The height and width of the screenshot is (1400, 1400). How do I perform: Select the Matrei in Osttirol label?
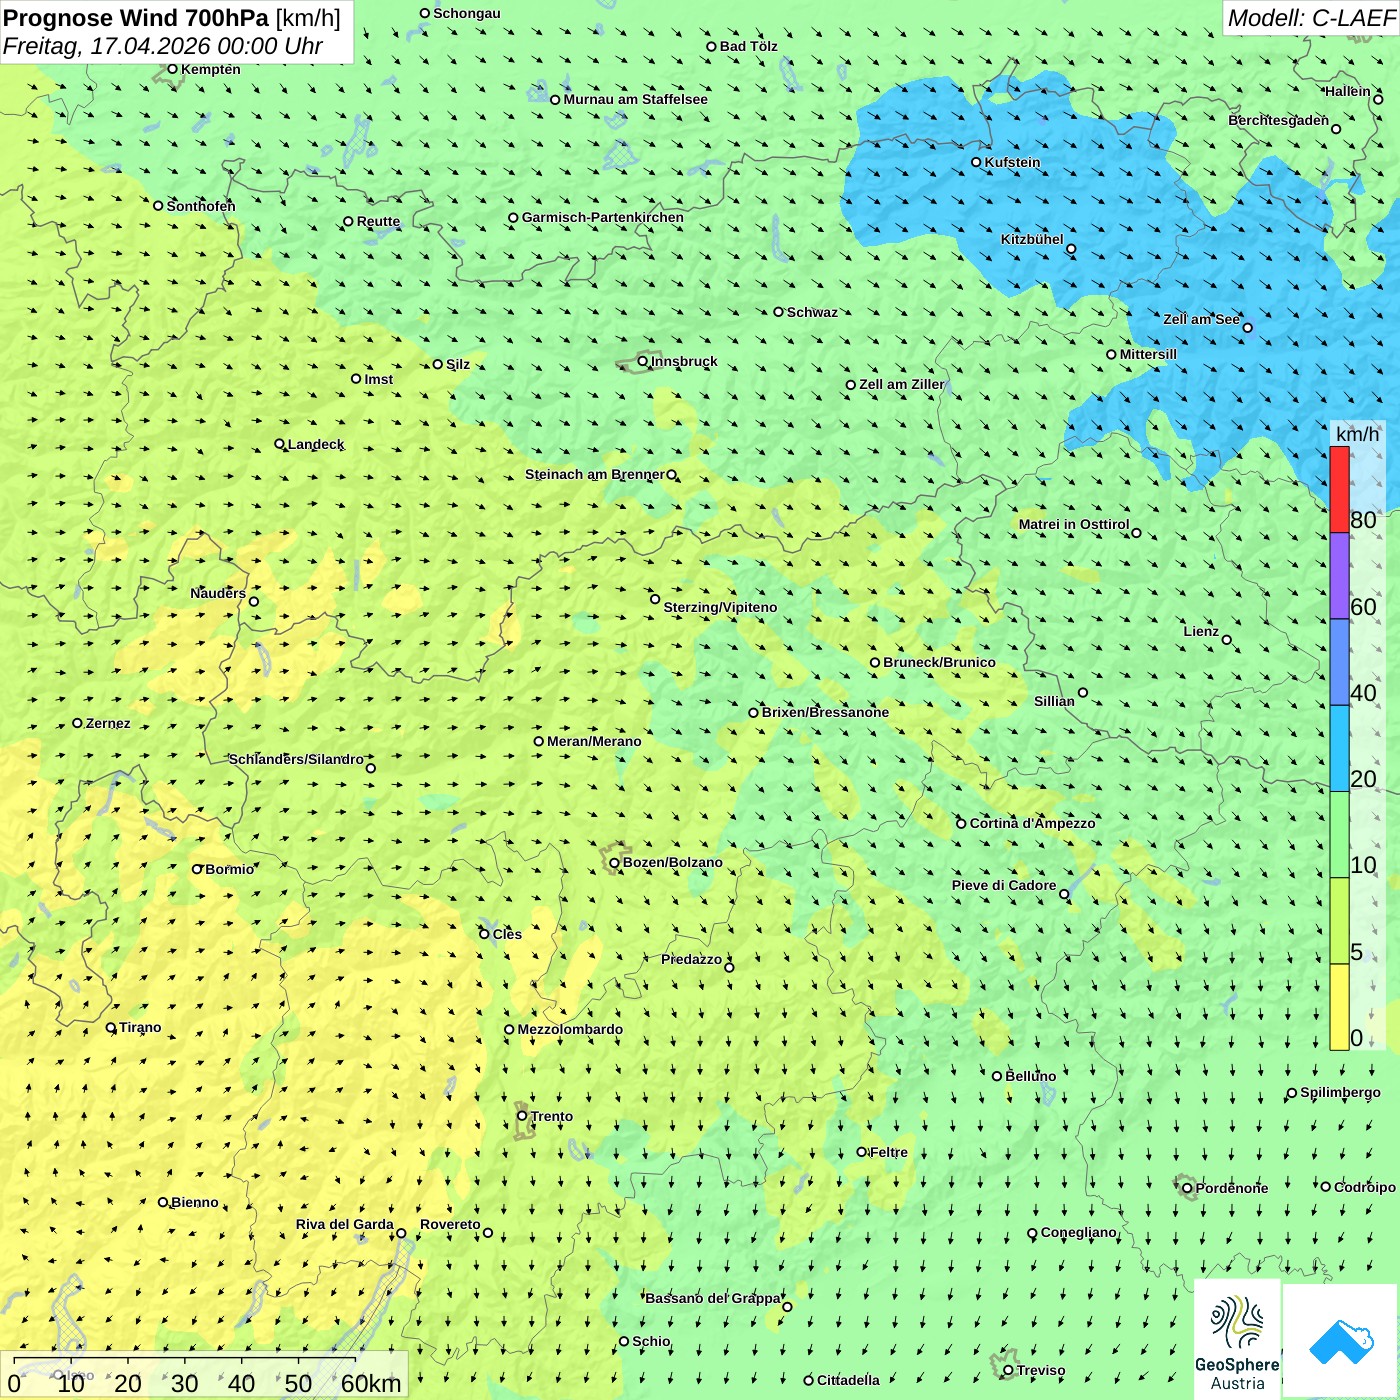pyautogui.click(x=1073, y=524)
